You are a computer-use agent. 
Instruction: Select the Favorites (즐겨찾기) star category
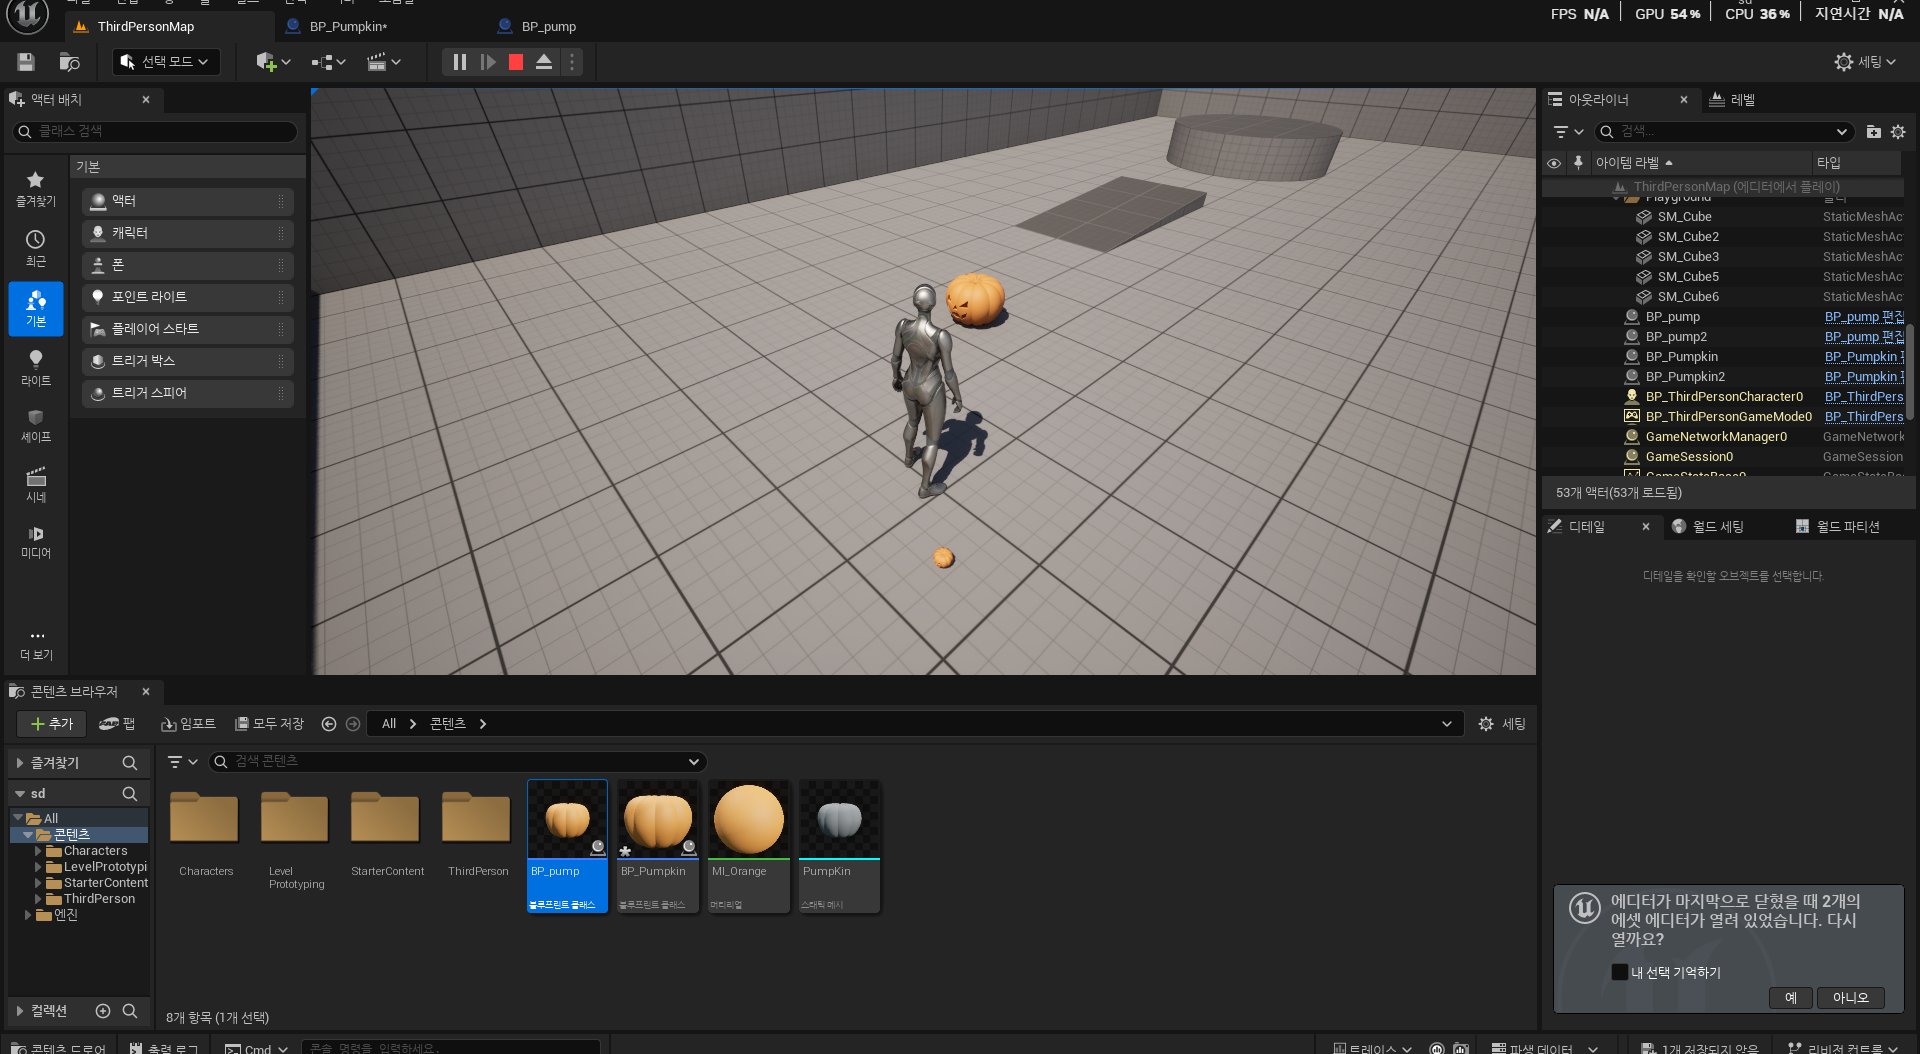tap(35, 189)
